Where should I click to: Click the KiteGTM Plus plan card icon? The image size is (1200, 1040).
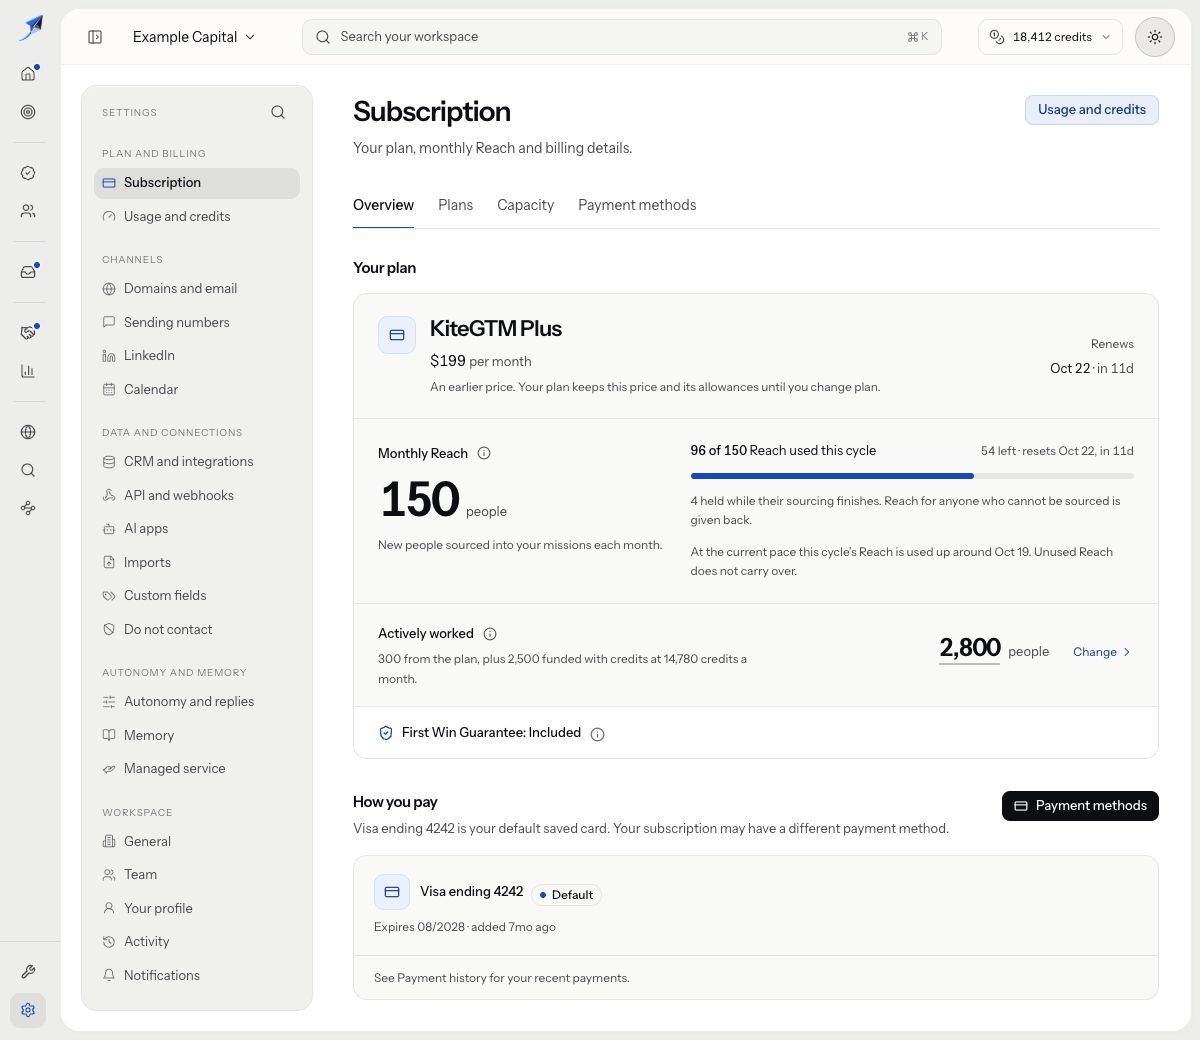397,335
